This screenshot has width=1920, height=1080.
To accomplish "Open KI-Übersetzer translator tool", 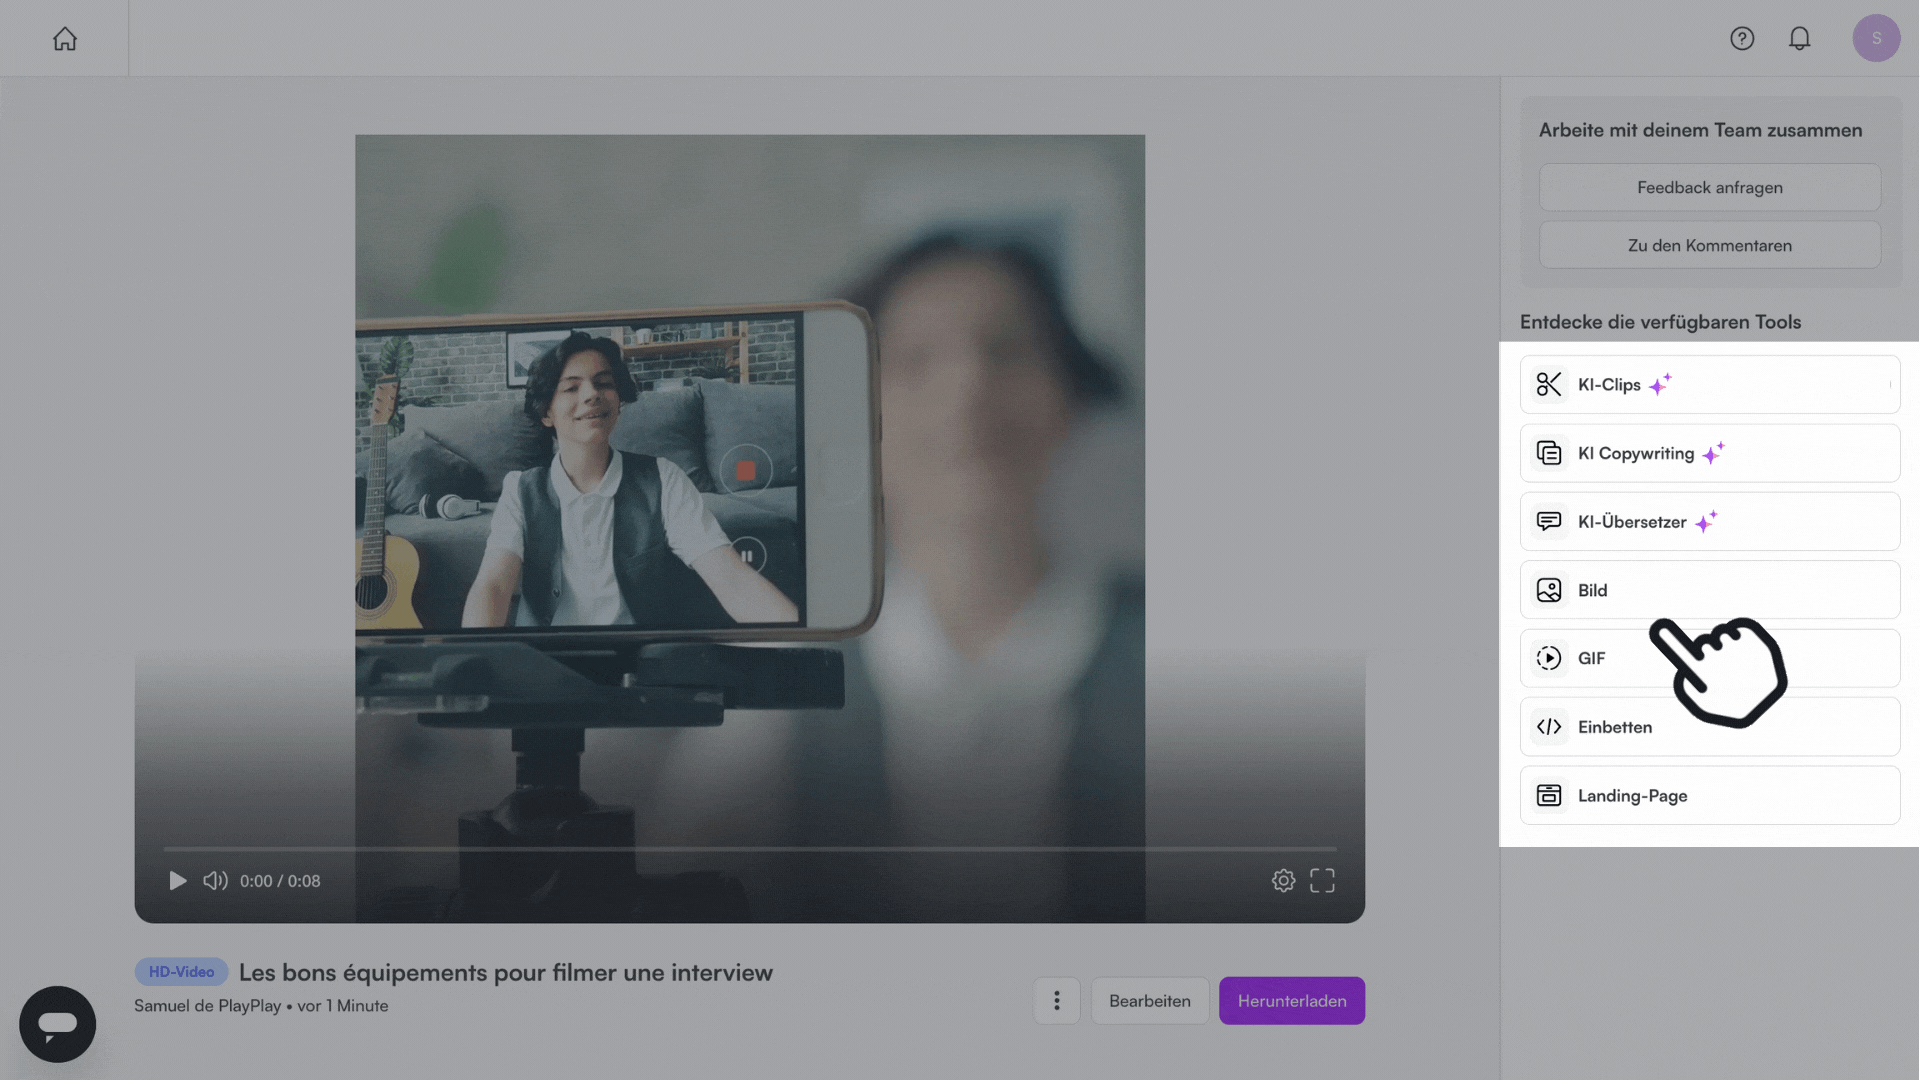I will pos(1710,521).
